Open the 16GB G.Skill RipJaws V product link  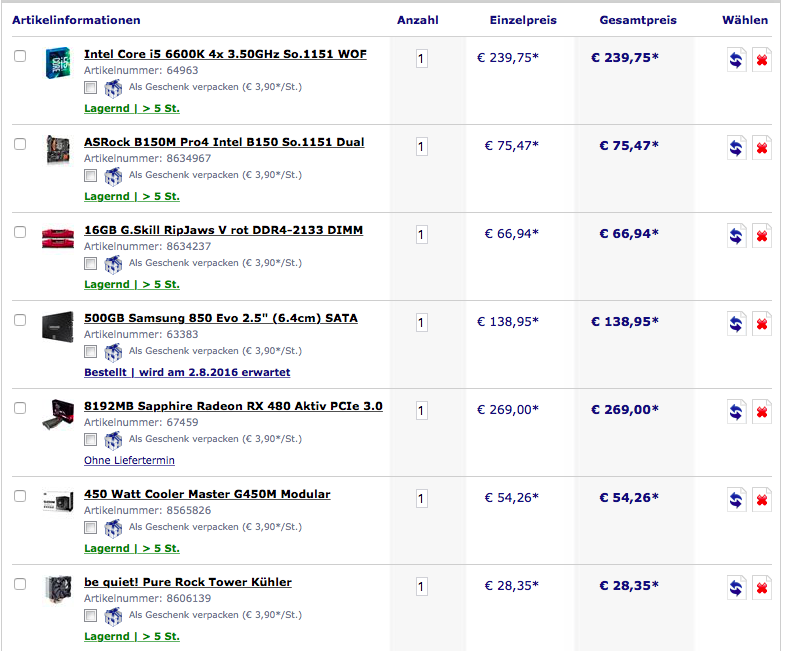(223, 230)
